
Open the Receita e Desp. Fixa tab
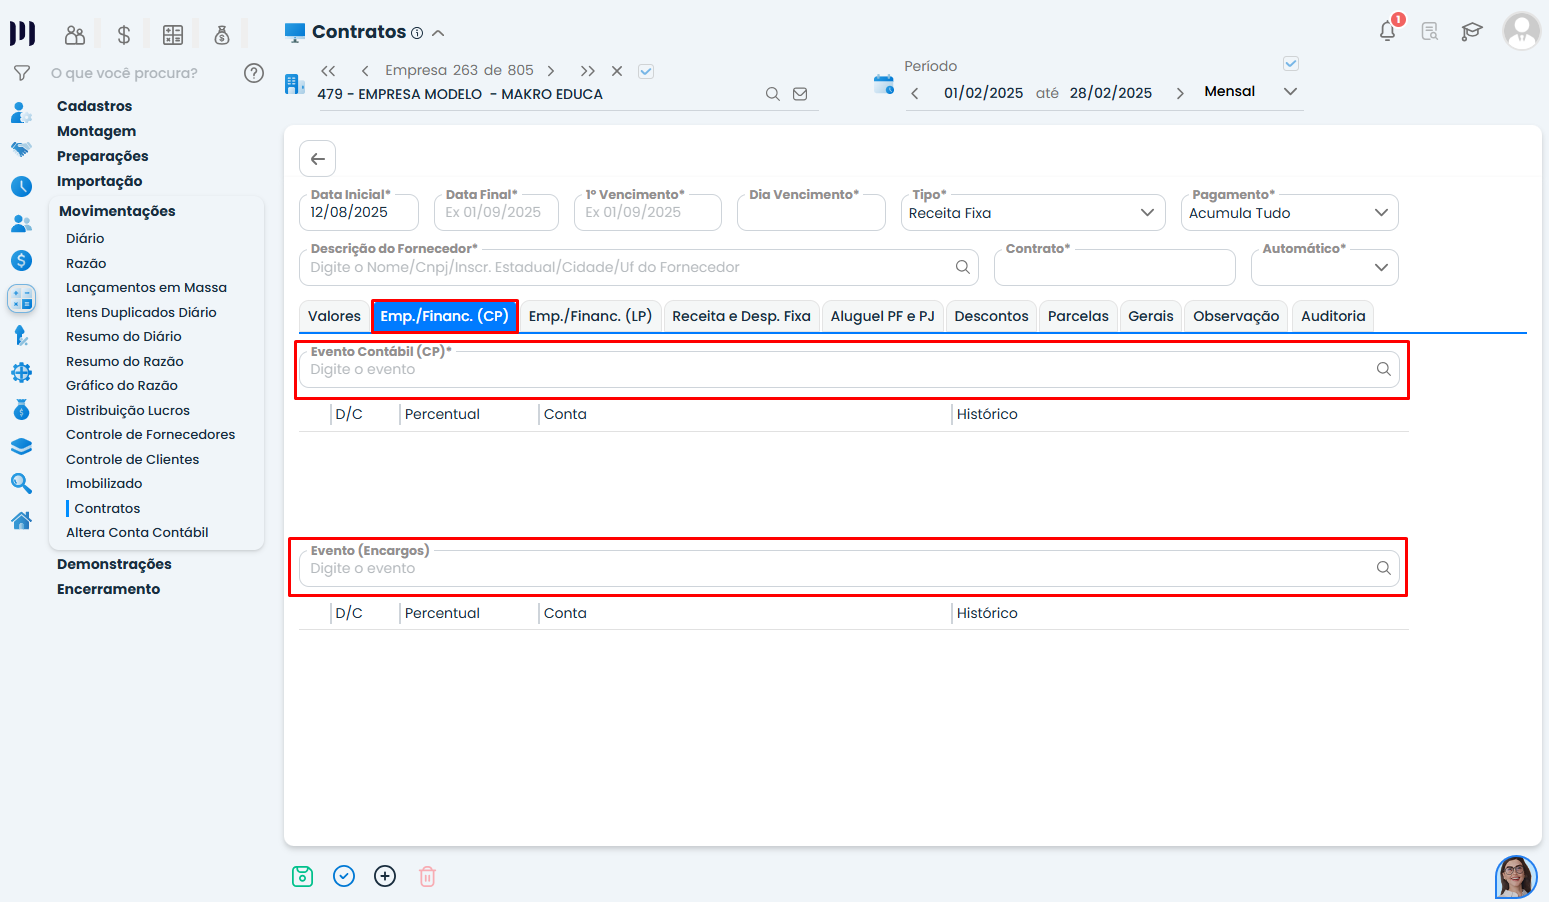(x=741, y=316)
